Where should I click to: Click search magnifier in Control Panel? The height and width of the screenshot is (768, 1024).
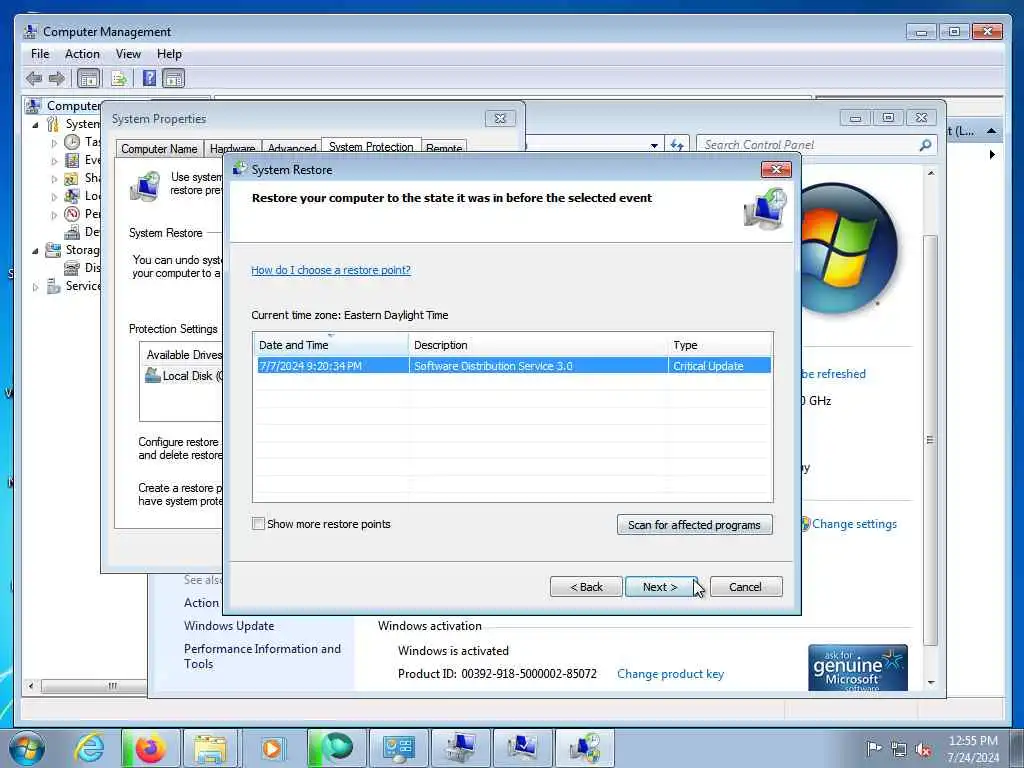click(x=925, y=145)
